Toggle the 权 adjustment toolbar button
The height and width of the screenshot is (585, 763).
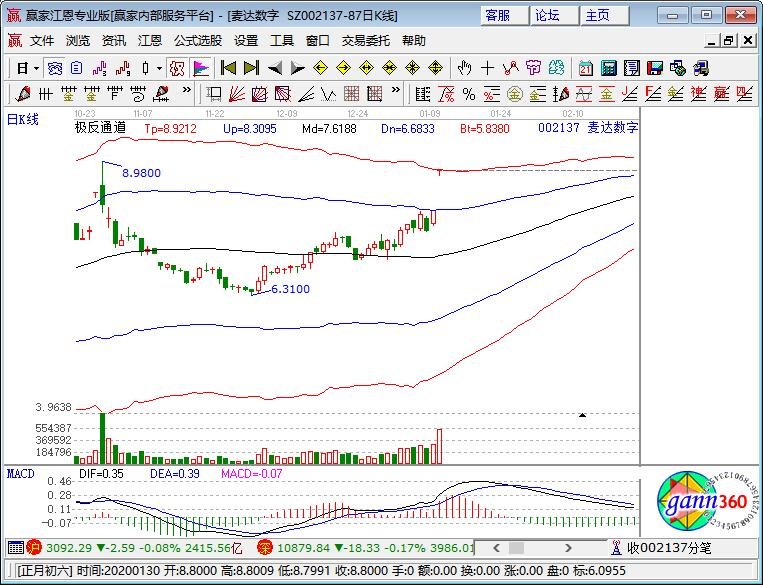click(177, 69)
